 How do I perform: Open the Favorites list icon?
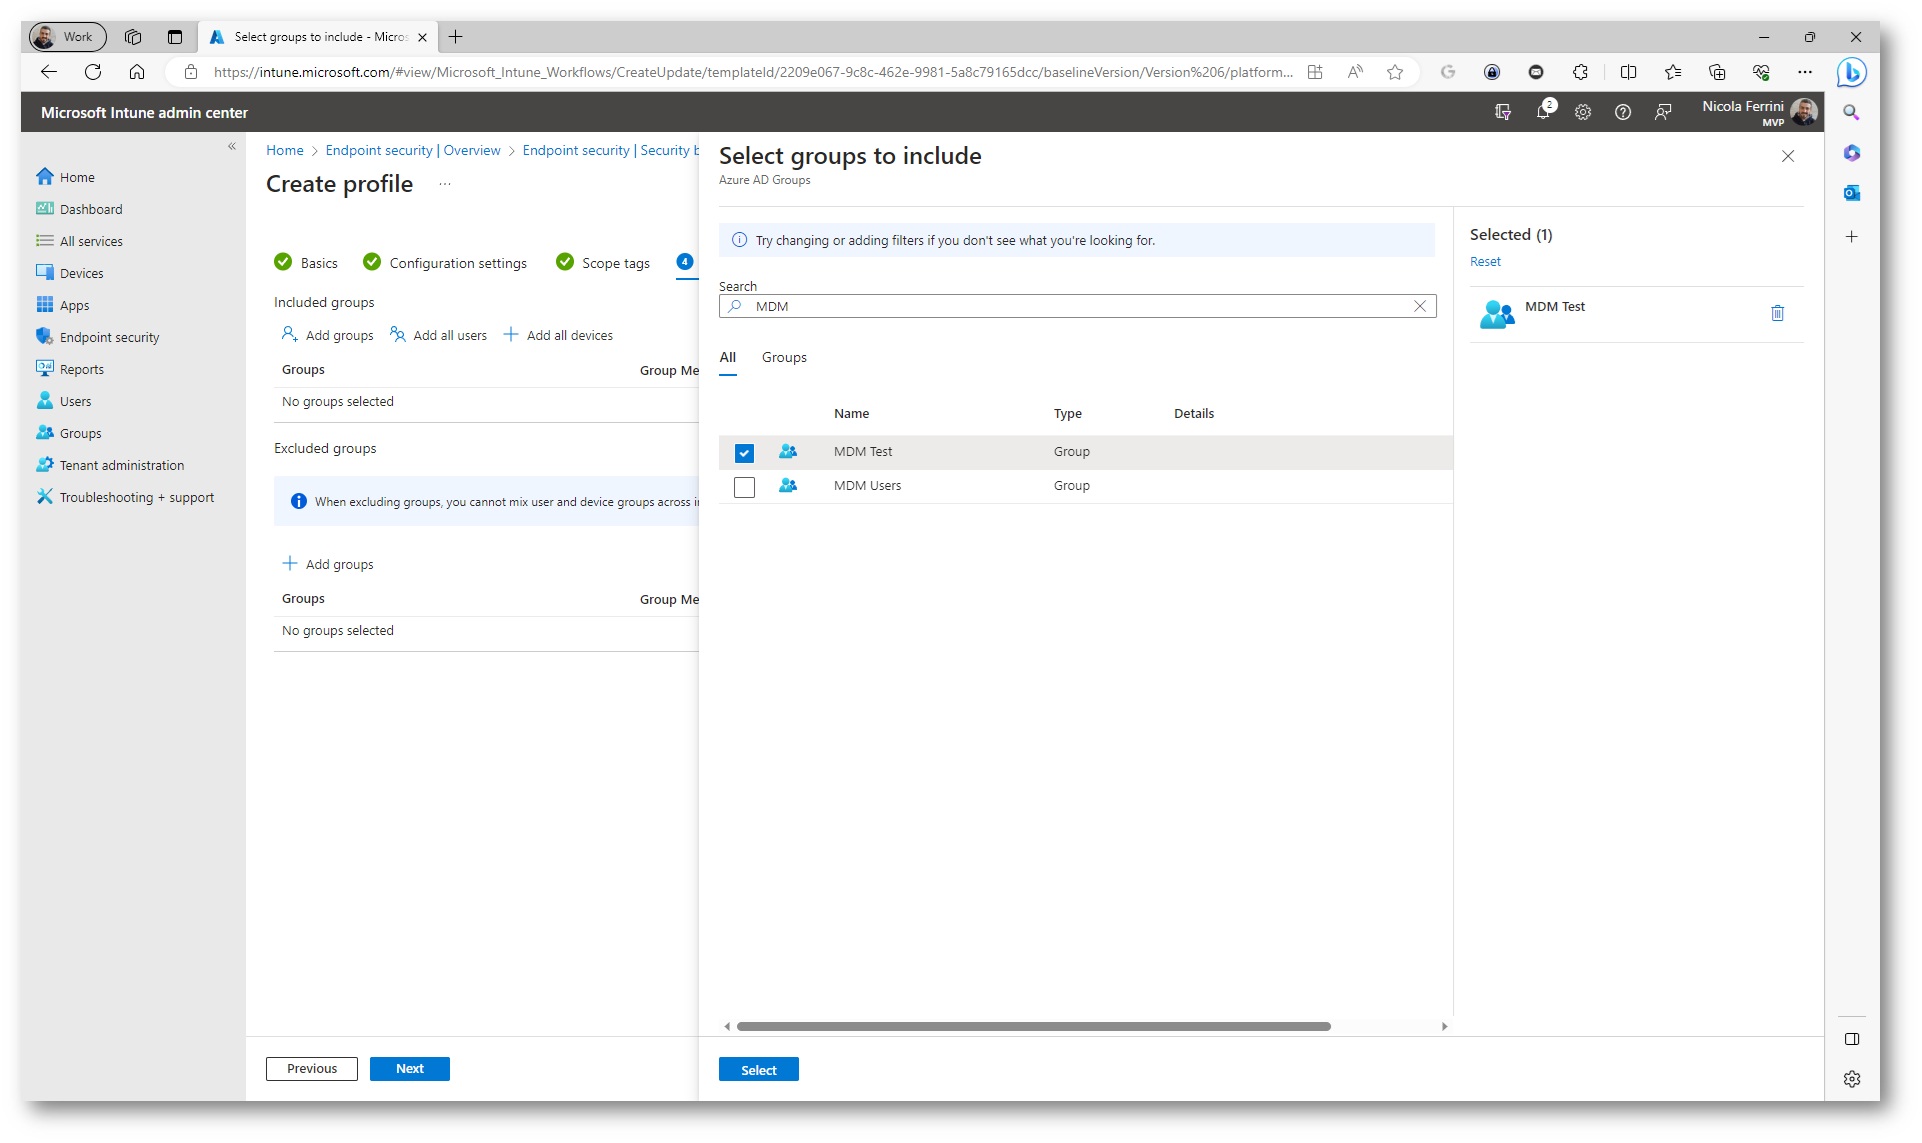[x=1673, y=72]
